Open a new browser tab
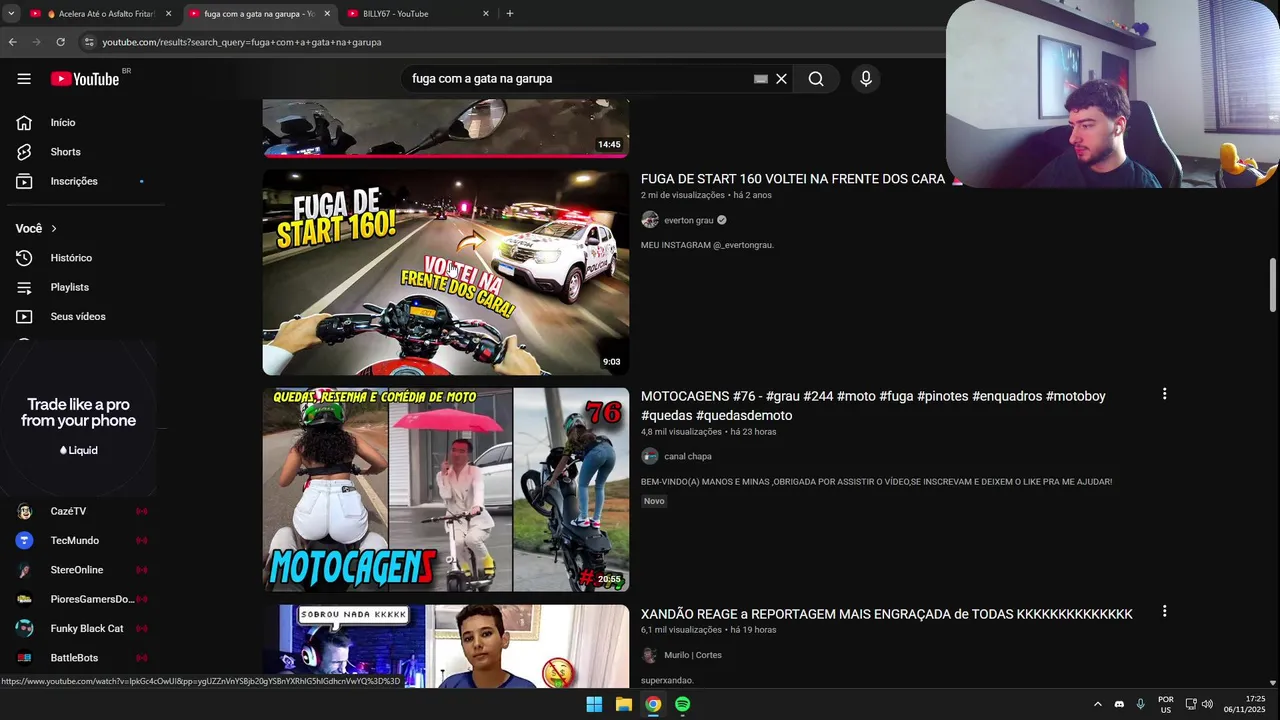Screen dimensions: 1280x720 coord(510,14)
